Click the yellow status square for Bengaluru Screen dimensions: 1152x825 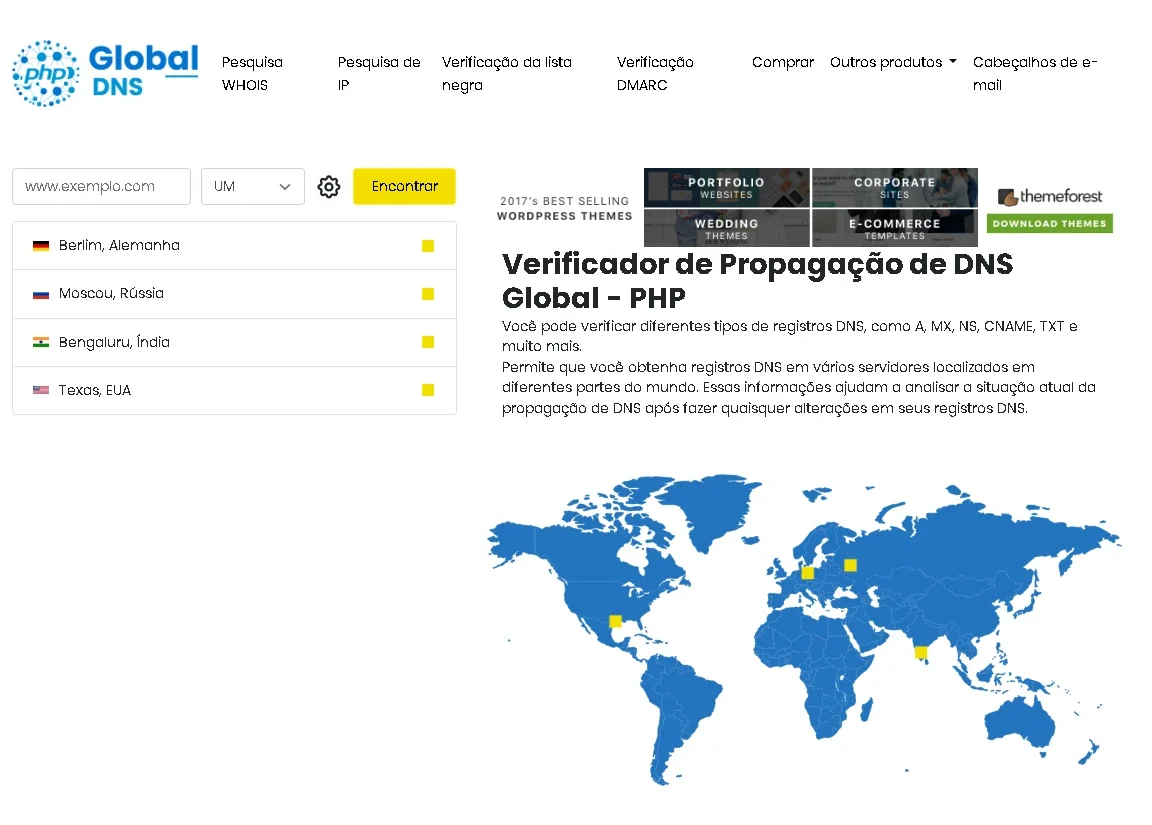pos(428,342)
